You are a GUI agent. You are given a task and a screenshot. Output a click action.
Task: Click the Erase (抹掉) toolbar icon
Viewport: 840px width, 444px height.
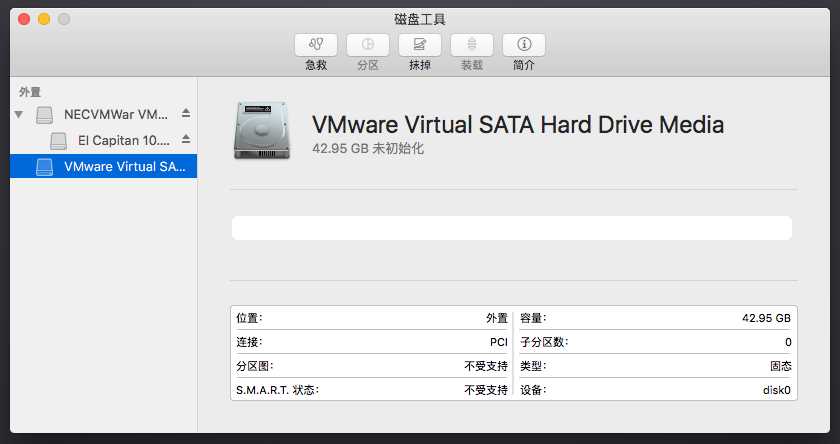pos(419,44)
